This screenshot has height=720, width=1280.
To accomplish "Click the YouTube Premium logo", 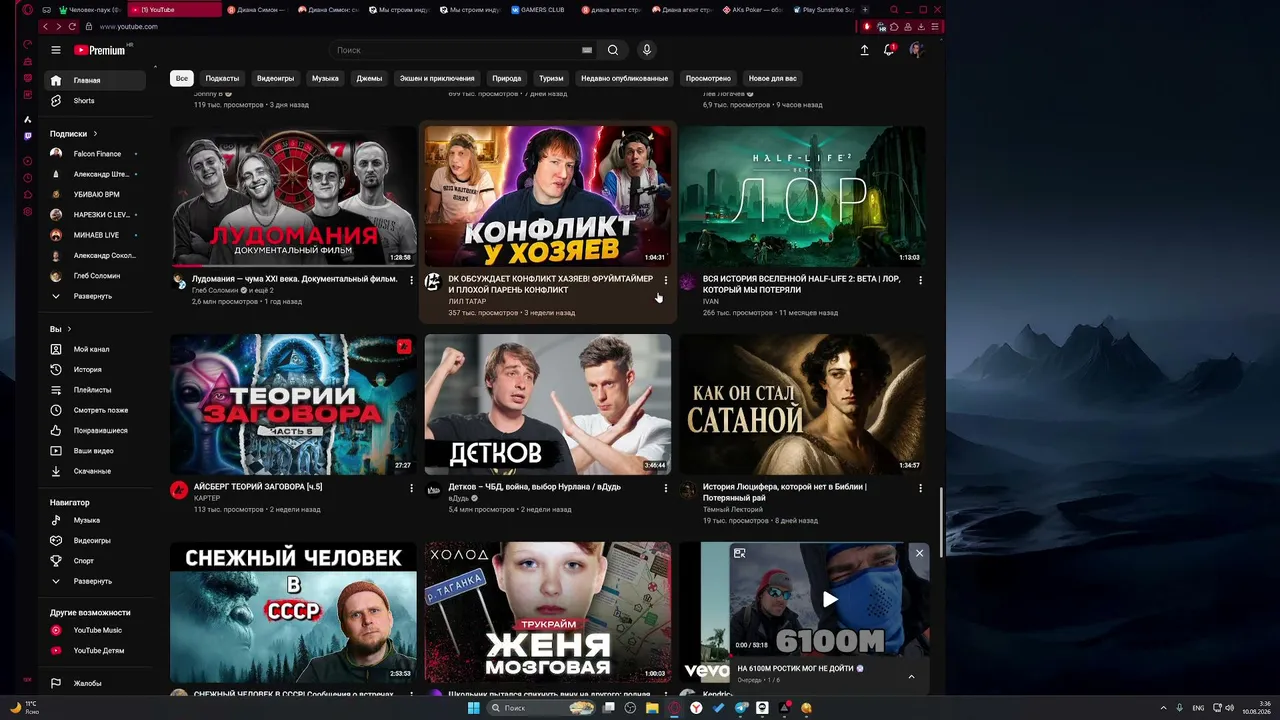I will [100, 50].
